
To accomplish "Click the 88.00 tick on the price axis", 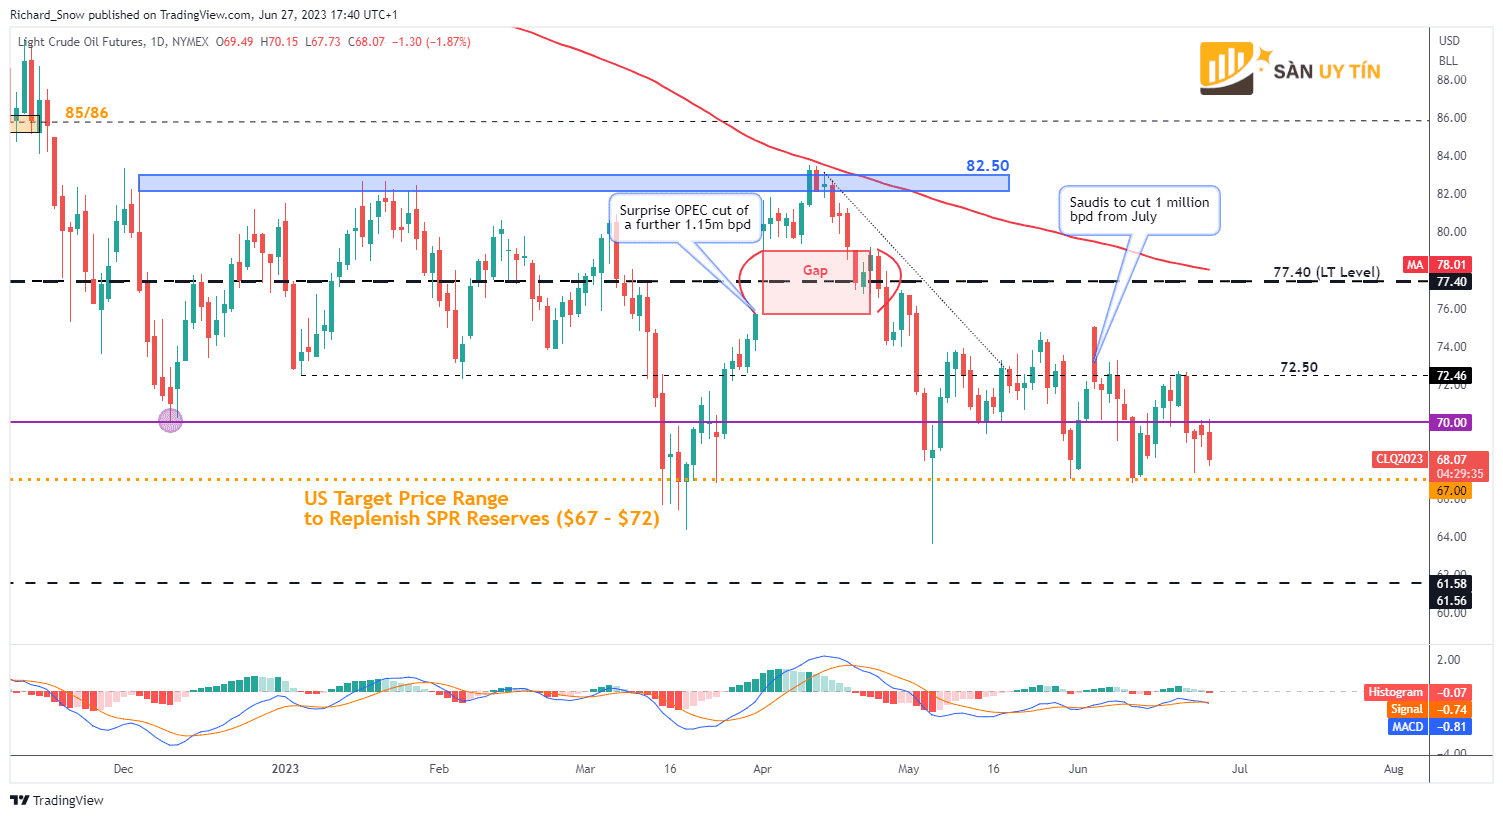I will click(x=1452, y=80).
